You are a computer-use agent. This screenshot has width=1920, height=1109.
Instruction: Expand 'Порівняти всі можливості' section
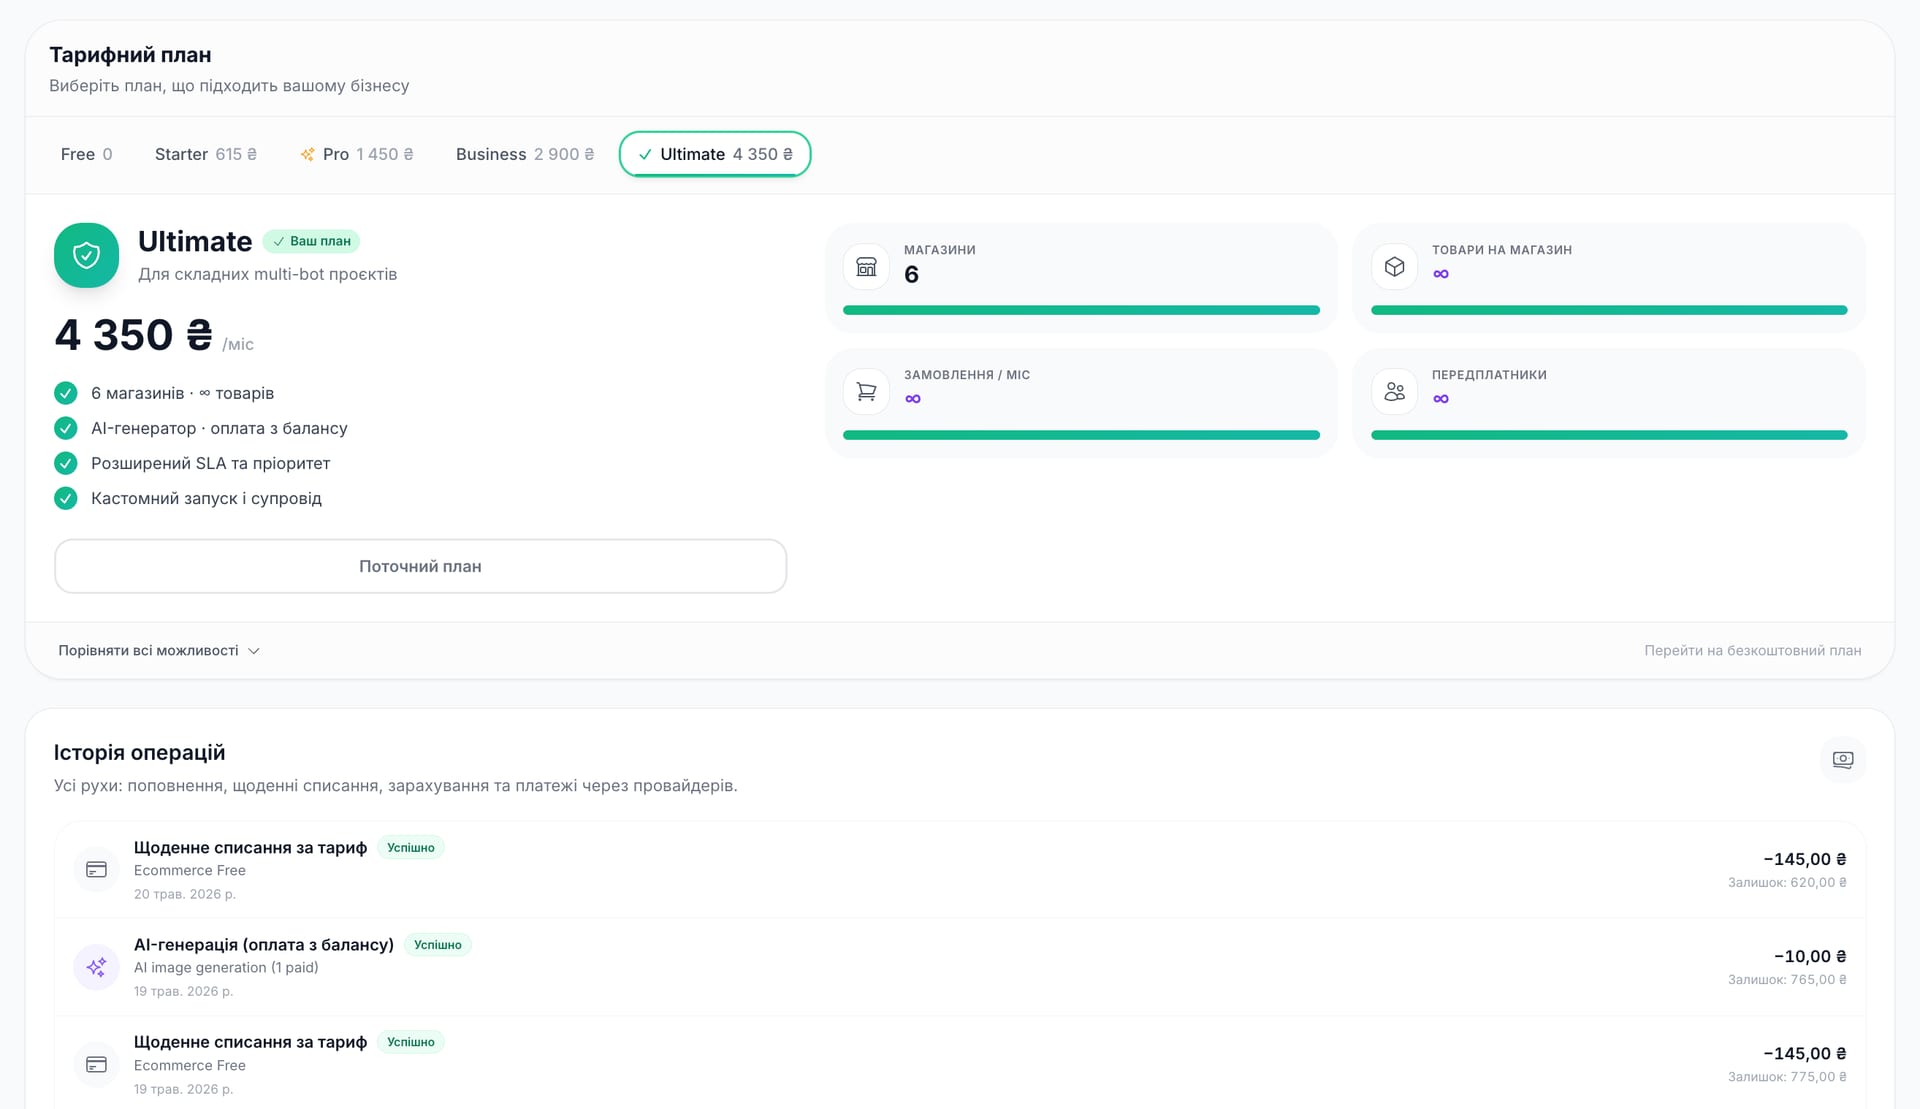point(159,650)
